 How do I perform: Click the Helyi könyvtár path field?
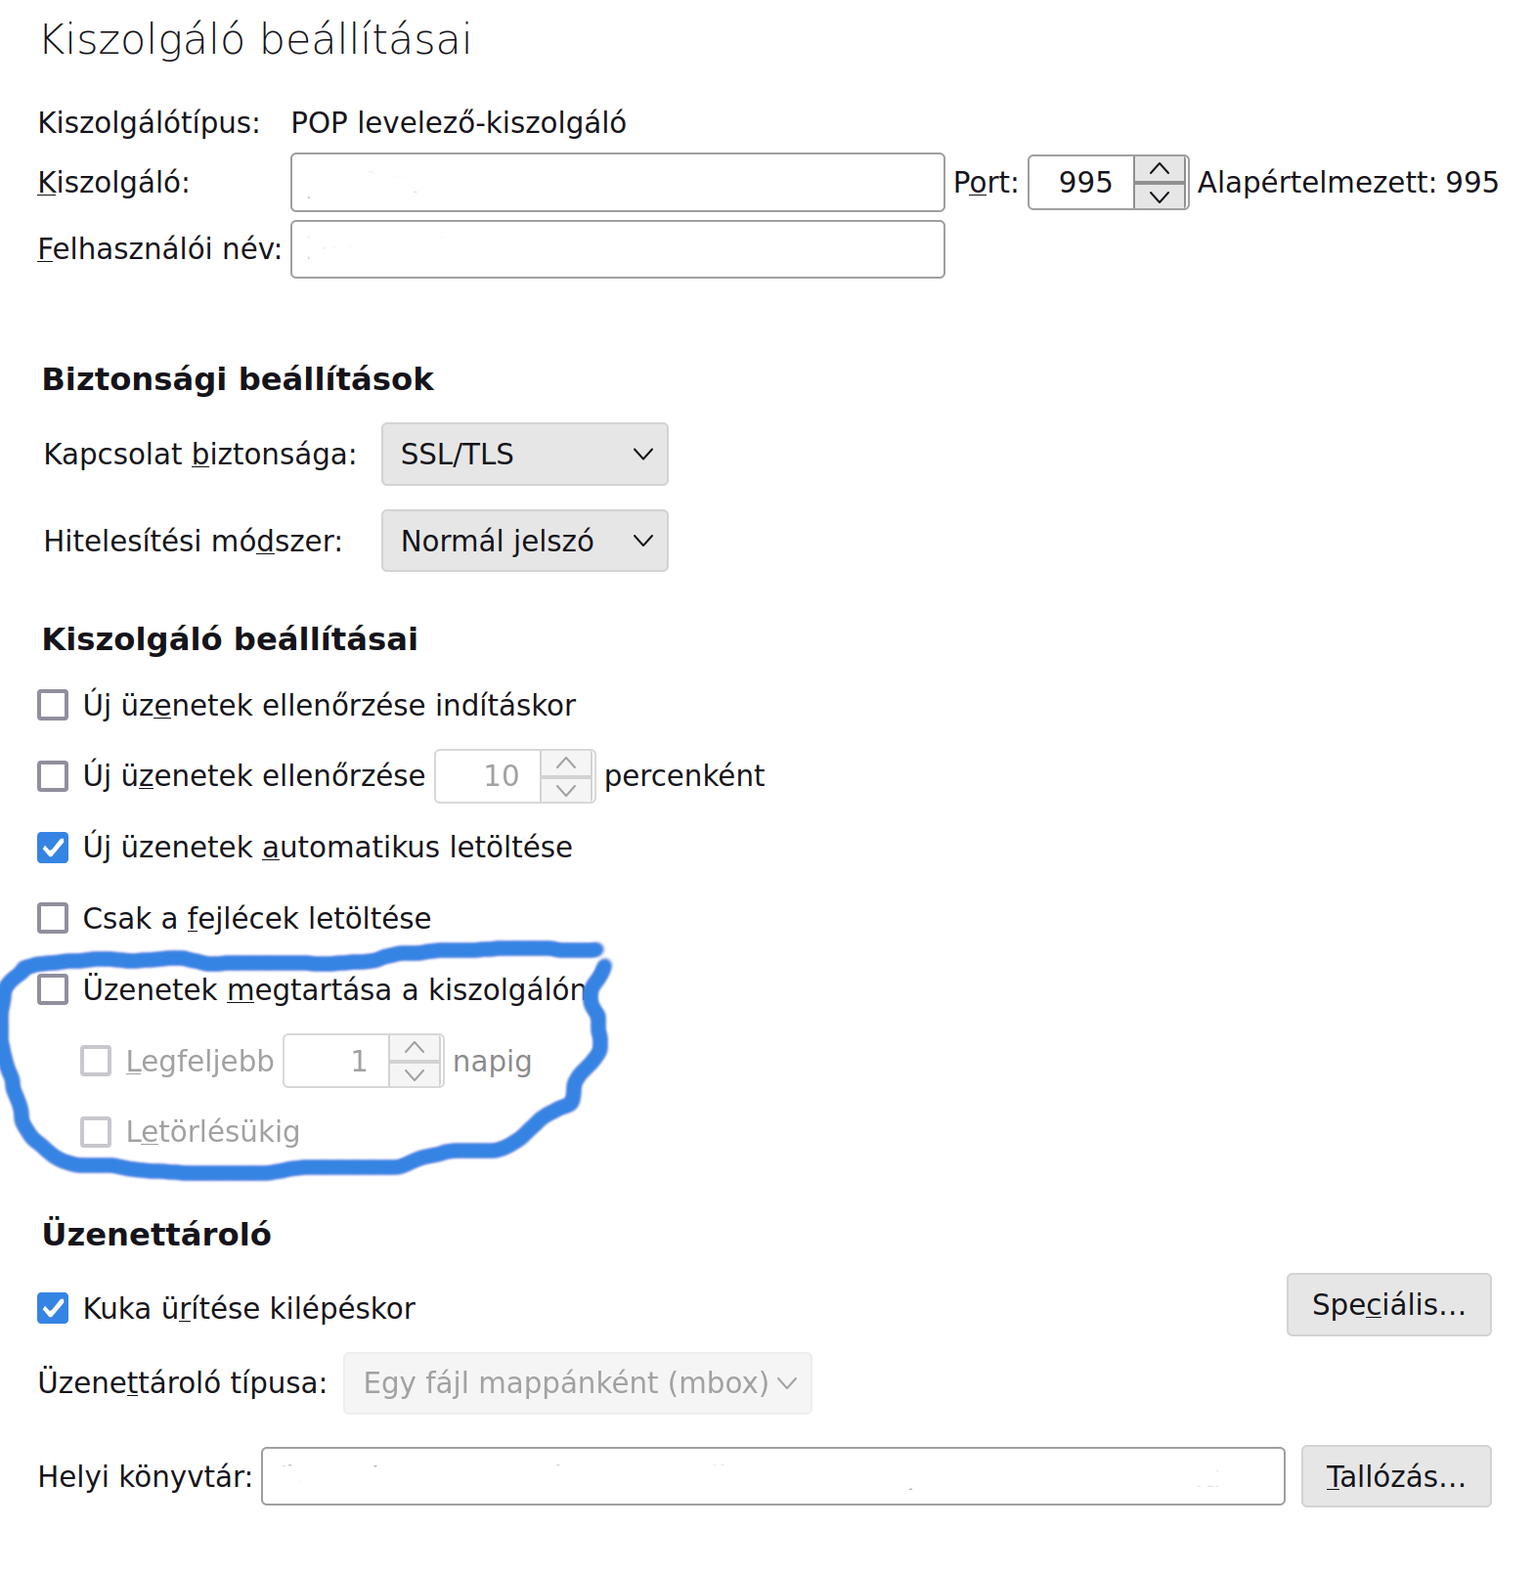[x=773, y=1476]
